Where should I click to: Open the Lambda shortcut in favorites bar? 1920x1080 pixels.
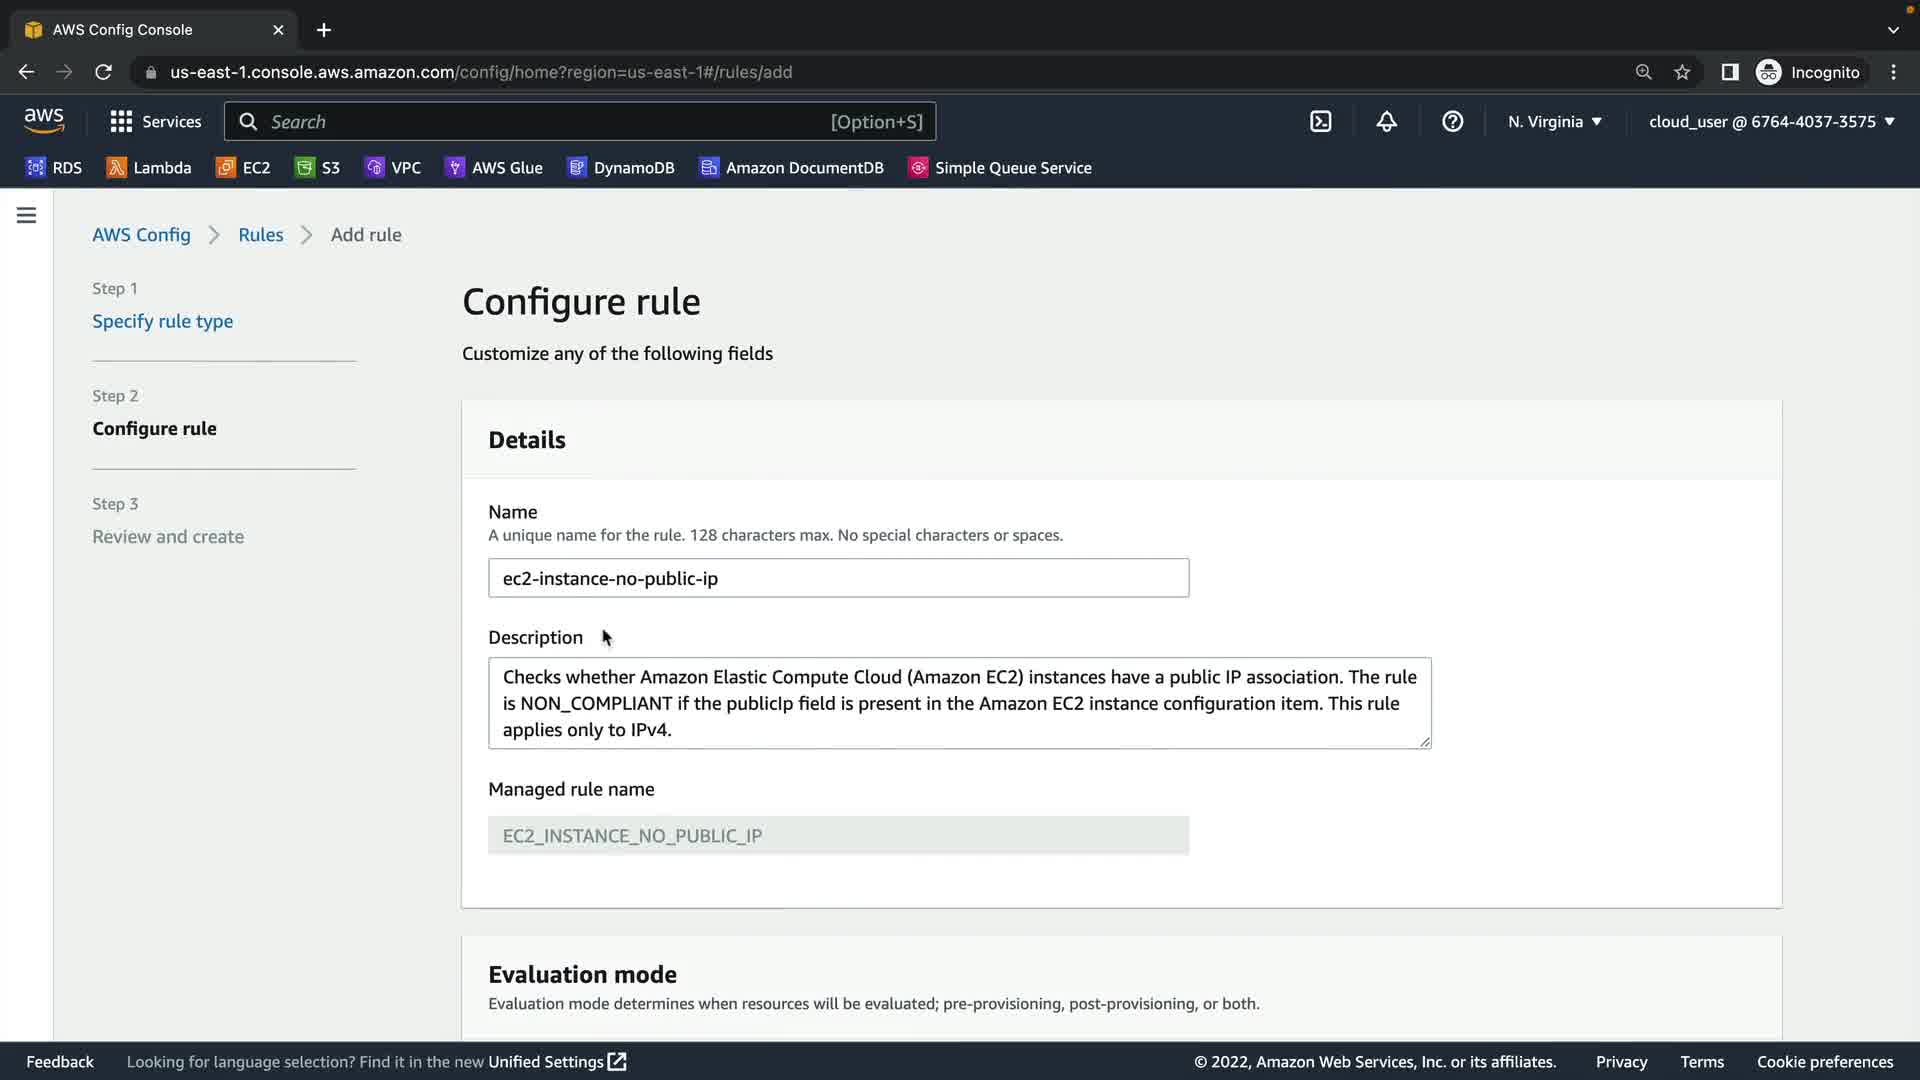(x=149, y=168)
